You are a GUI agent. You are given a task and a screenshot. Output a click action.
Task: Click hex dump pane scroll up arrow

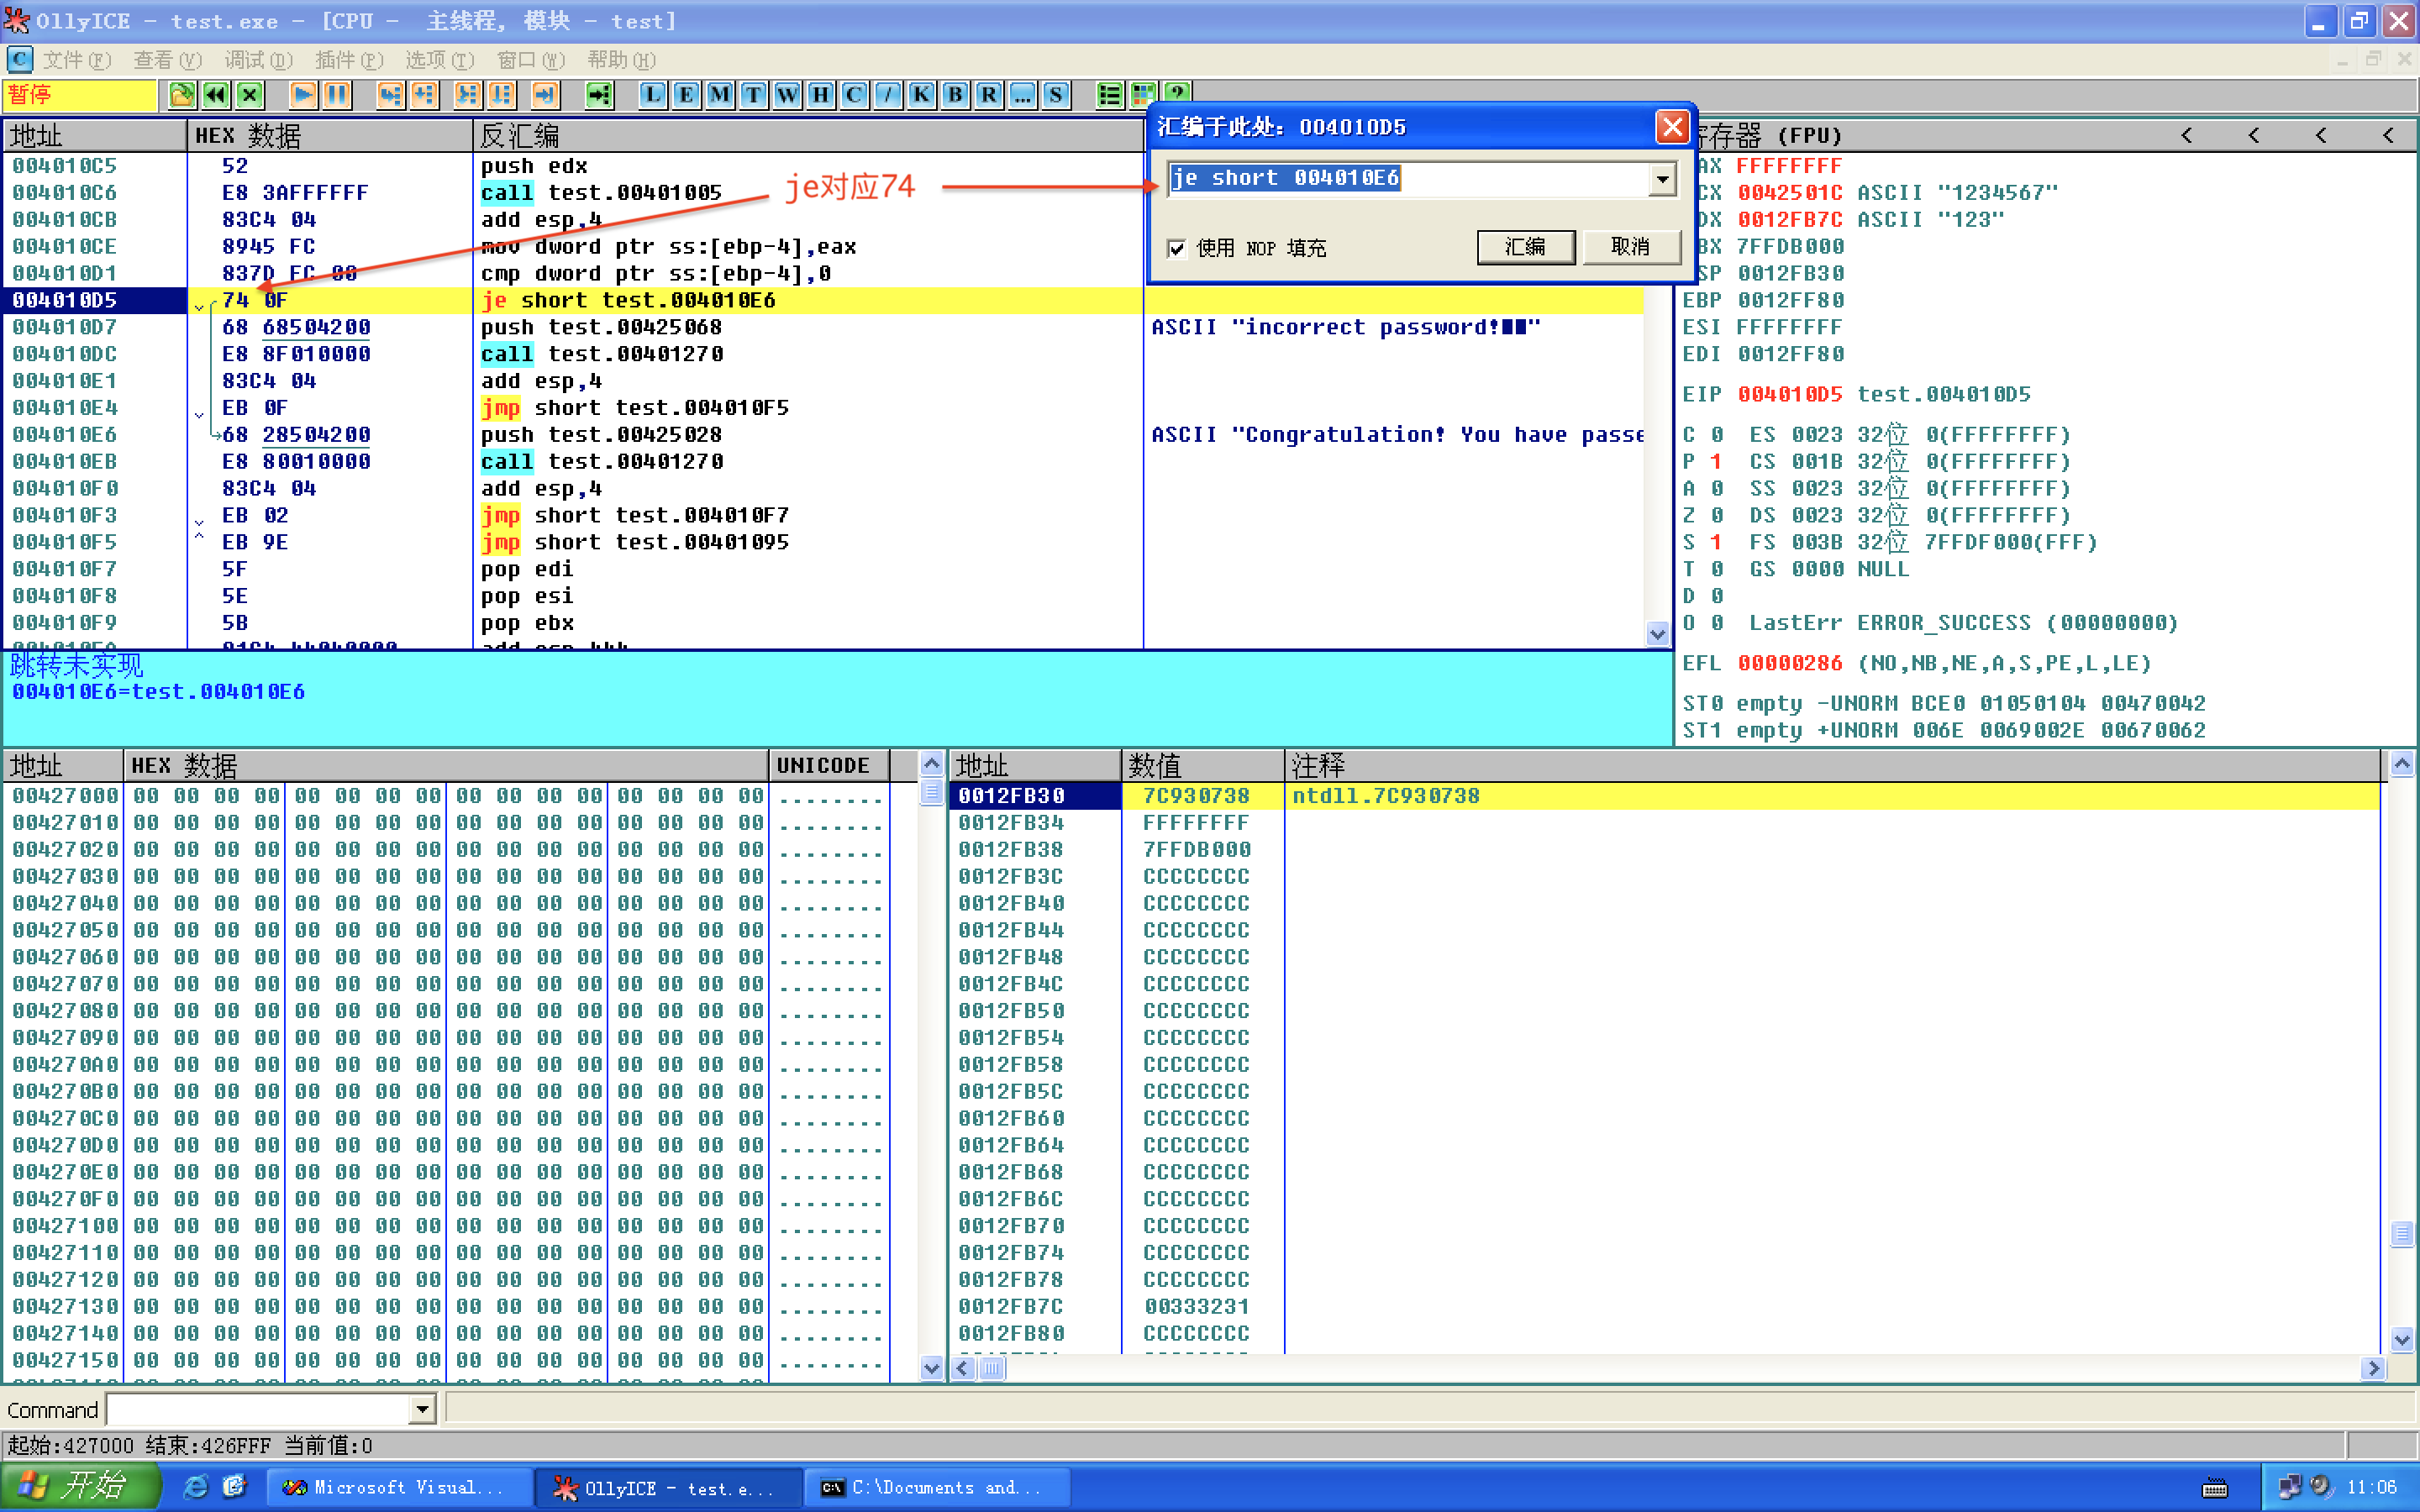pyautogui.click(x=931, y=765)
